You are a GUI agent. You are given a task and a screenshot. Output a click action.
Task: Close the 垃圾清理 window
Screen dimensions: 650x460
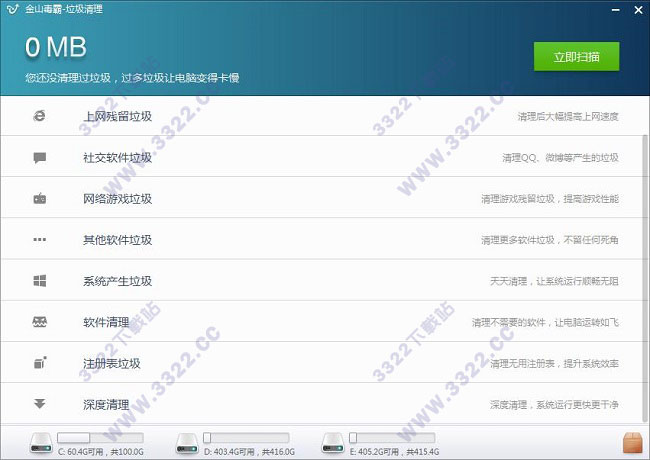pyautogui.click(x=638, y=10)
